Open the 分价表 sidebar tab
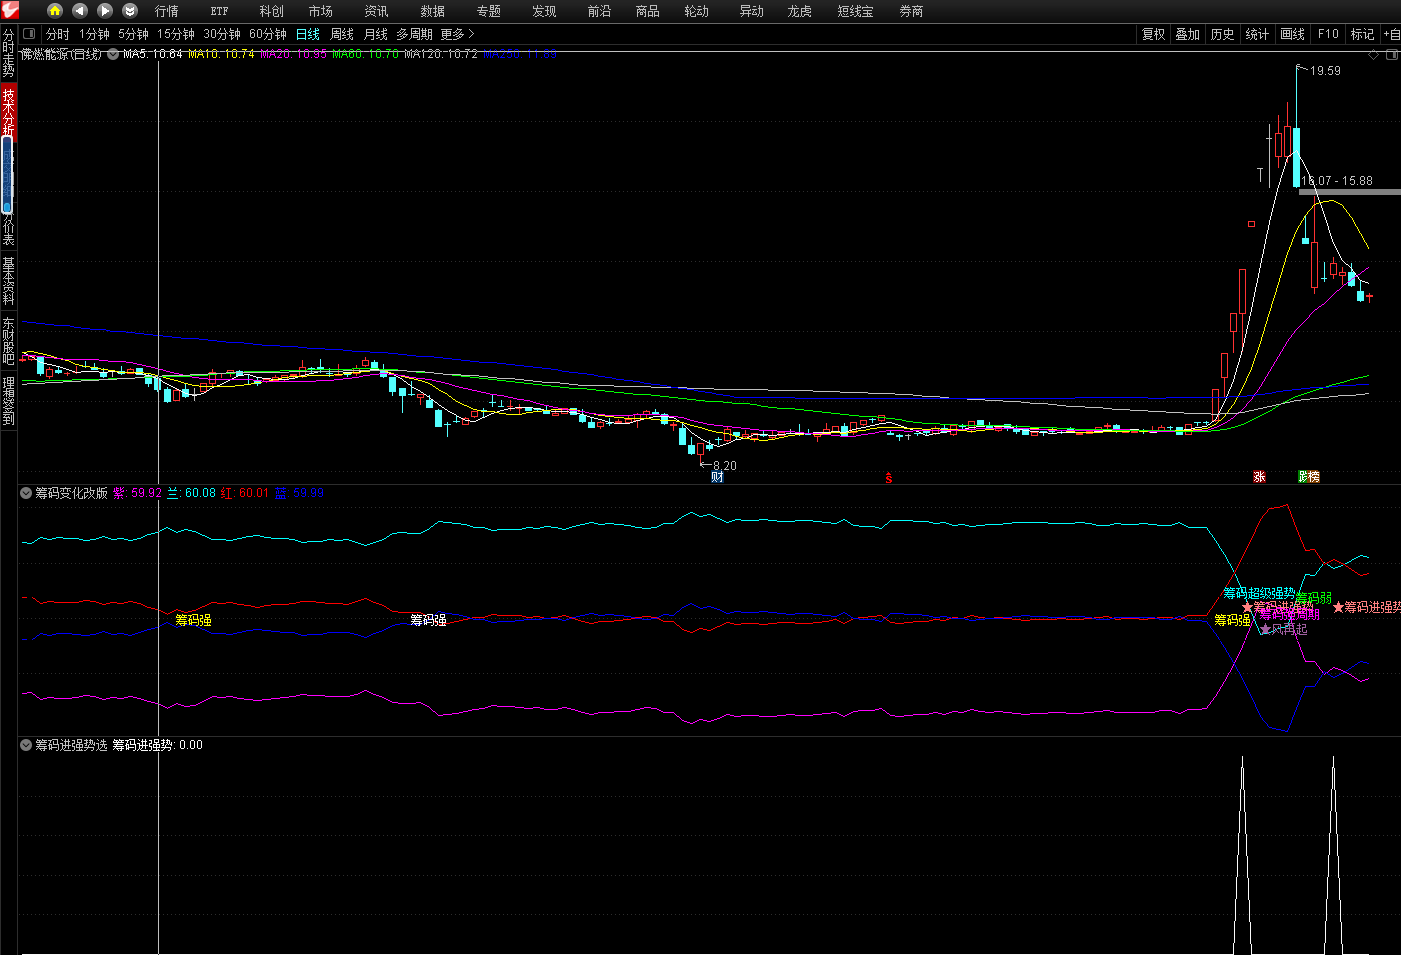This screenshot has width=1401, height=955. click(9, 228)
